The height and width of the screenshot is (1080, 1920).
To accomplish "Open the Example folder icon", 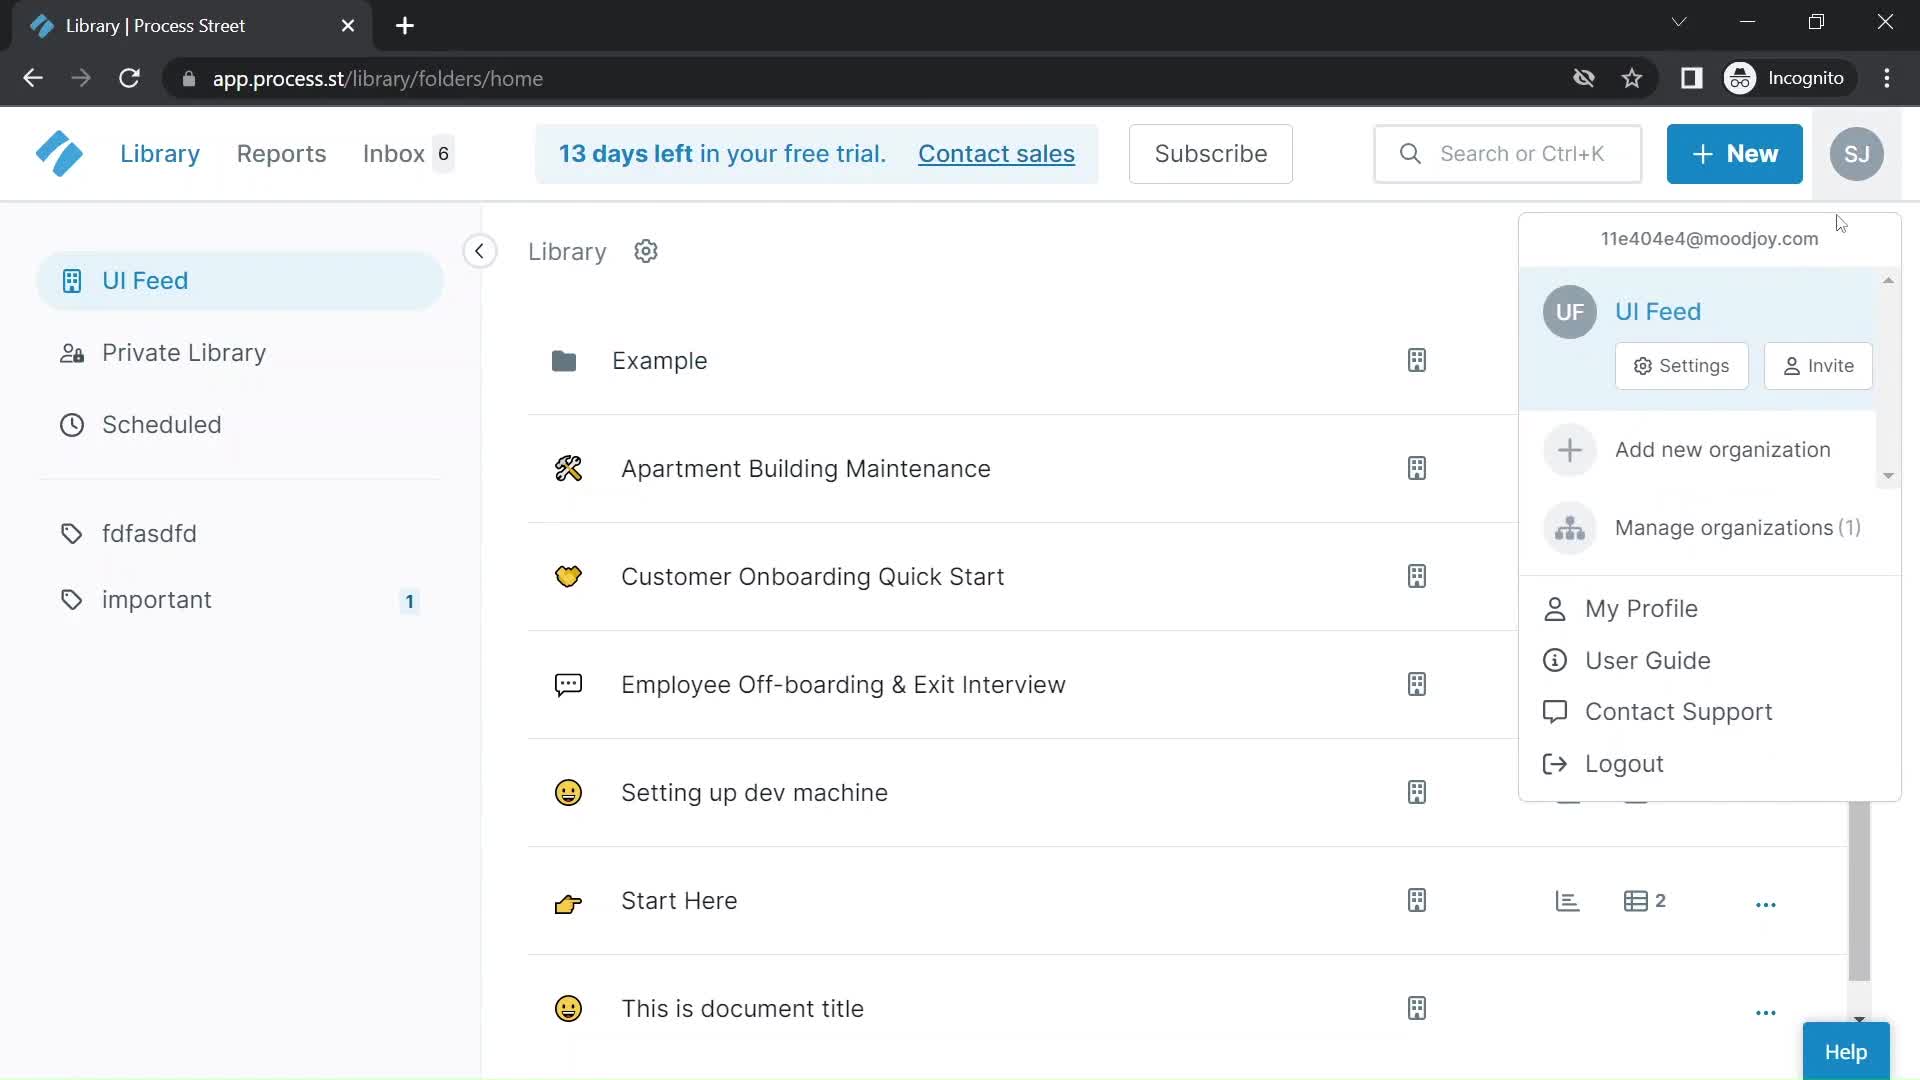I will pyautogui.click(x=564, y=361).
